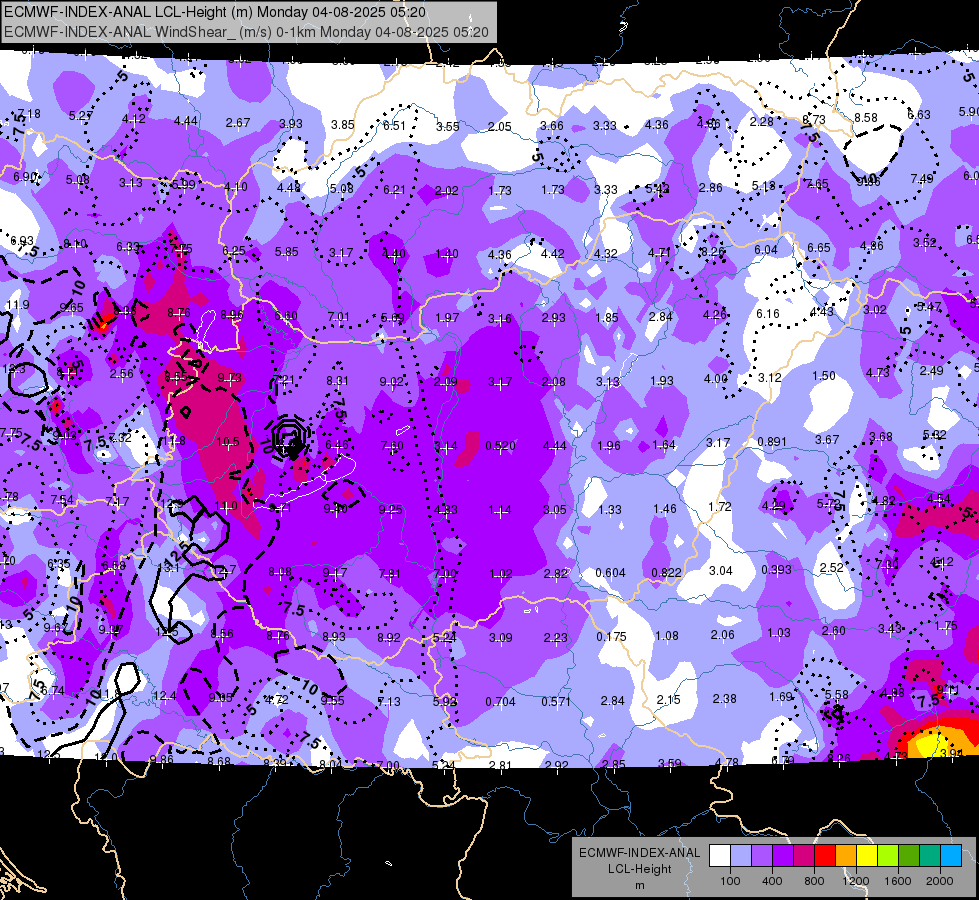Click the wind shear value 1.02
The image size is (979, 900).
[x=501, y=573]
